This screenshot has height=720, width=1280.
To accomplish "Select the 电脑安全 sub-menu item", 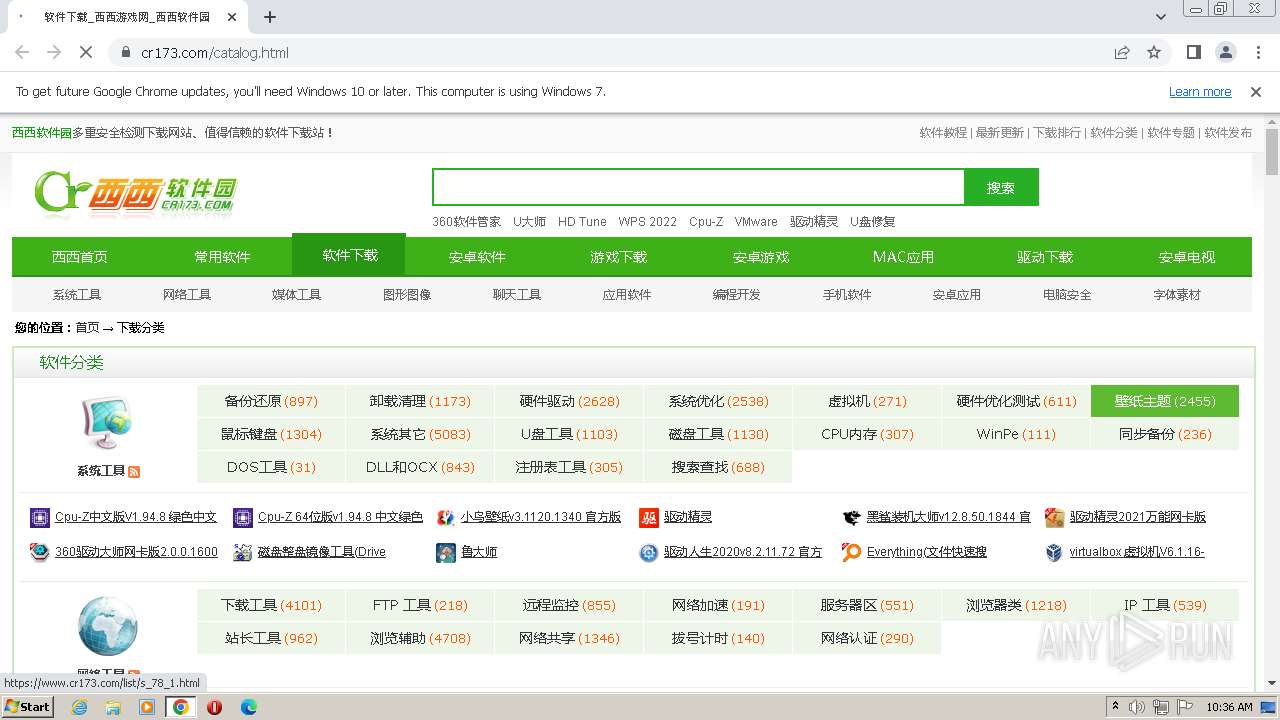I will [1067, 295].
